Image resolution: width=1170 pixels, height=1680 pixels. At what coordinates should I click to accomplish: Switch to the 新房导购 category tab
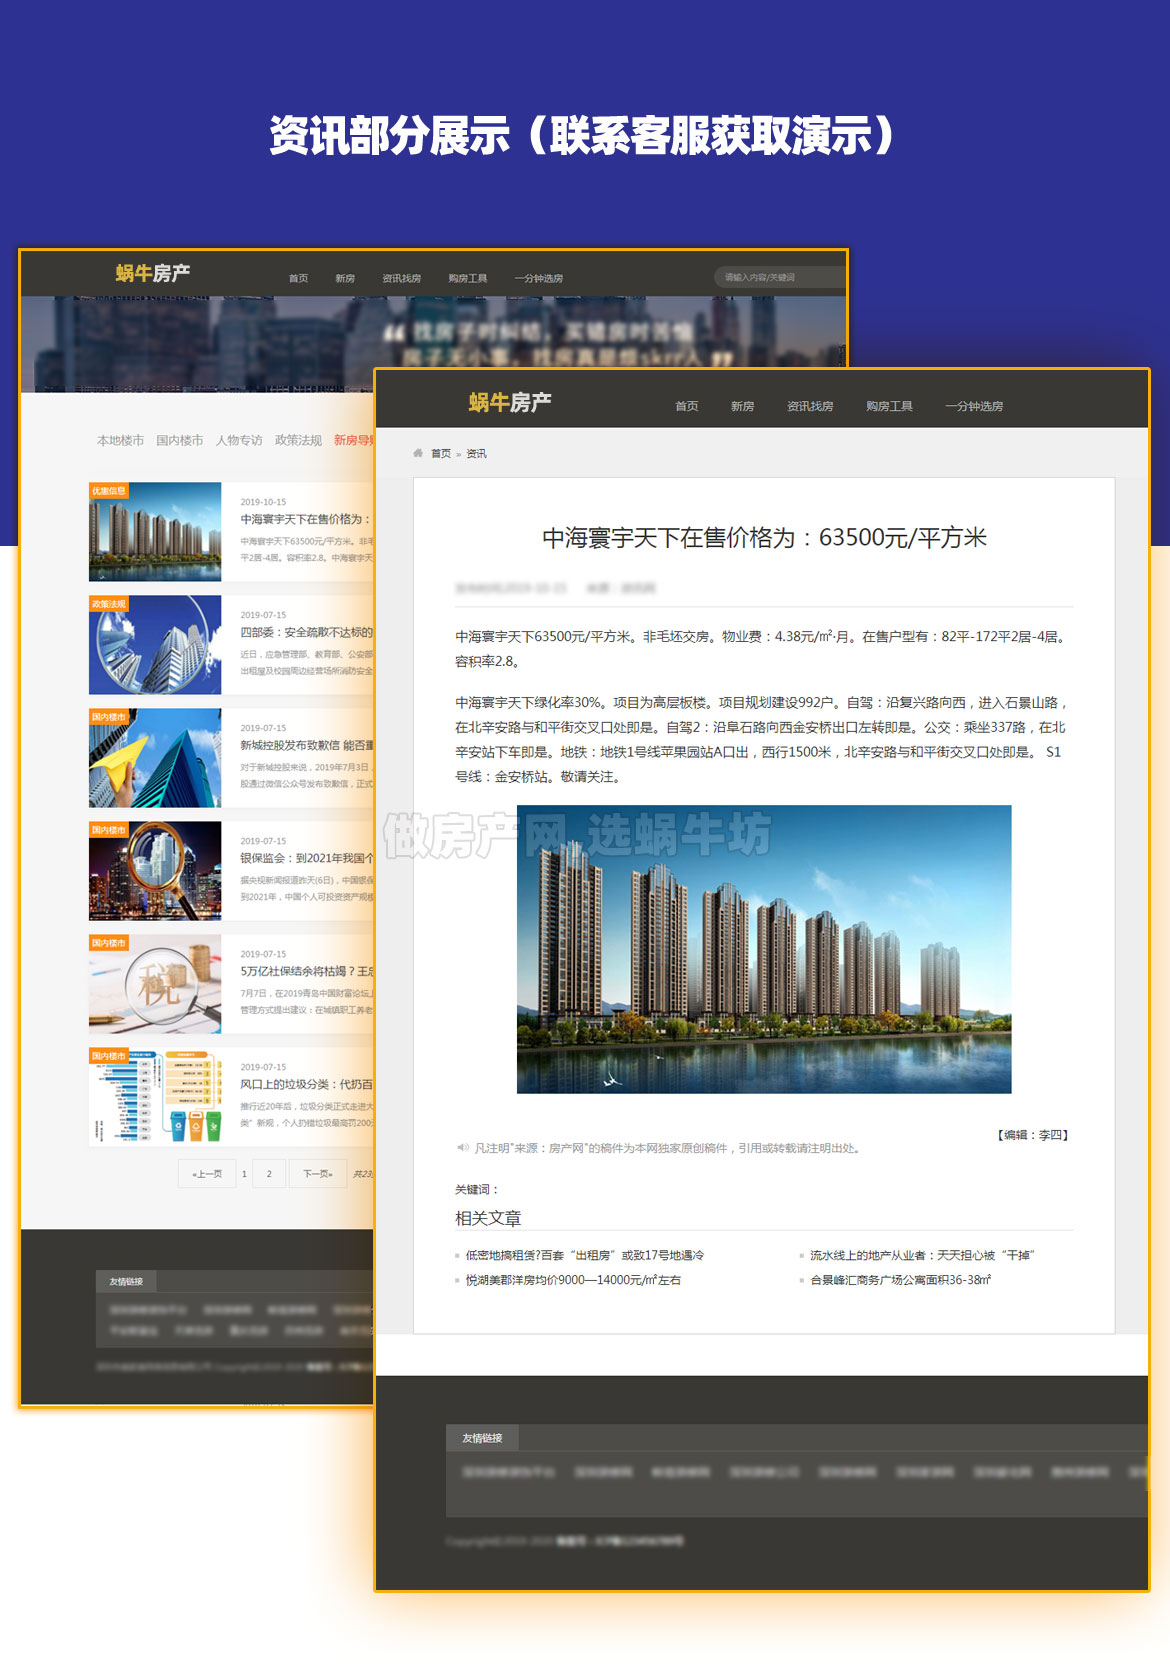pos(353,440)
